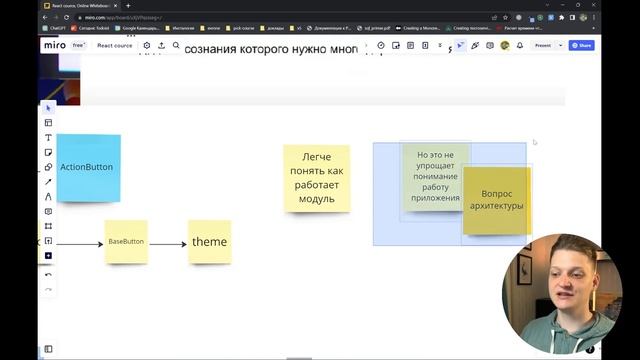This screenshot has width=640, height=360.
Task: Open reactions confetti icon in top bar
Action: (475, 45)
